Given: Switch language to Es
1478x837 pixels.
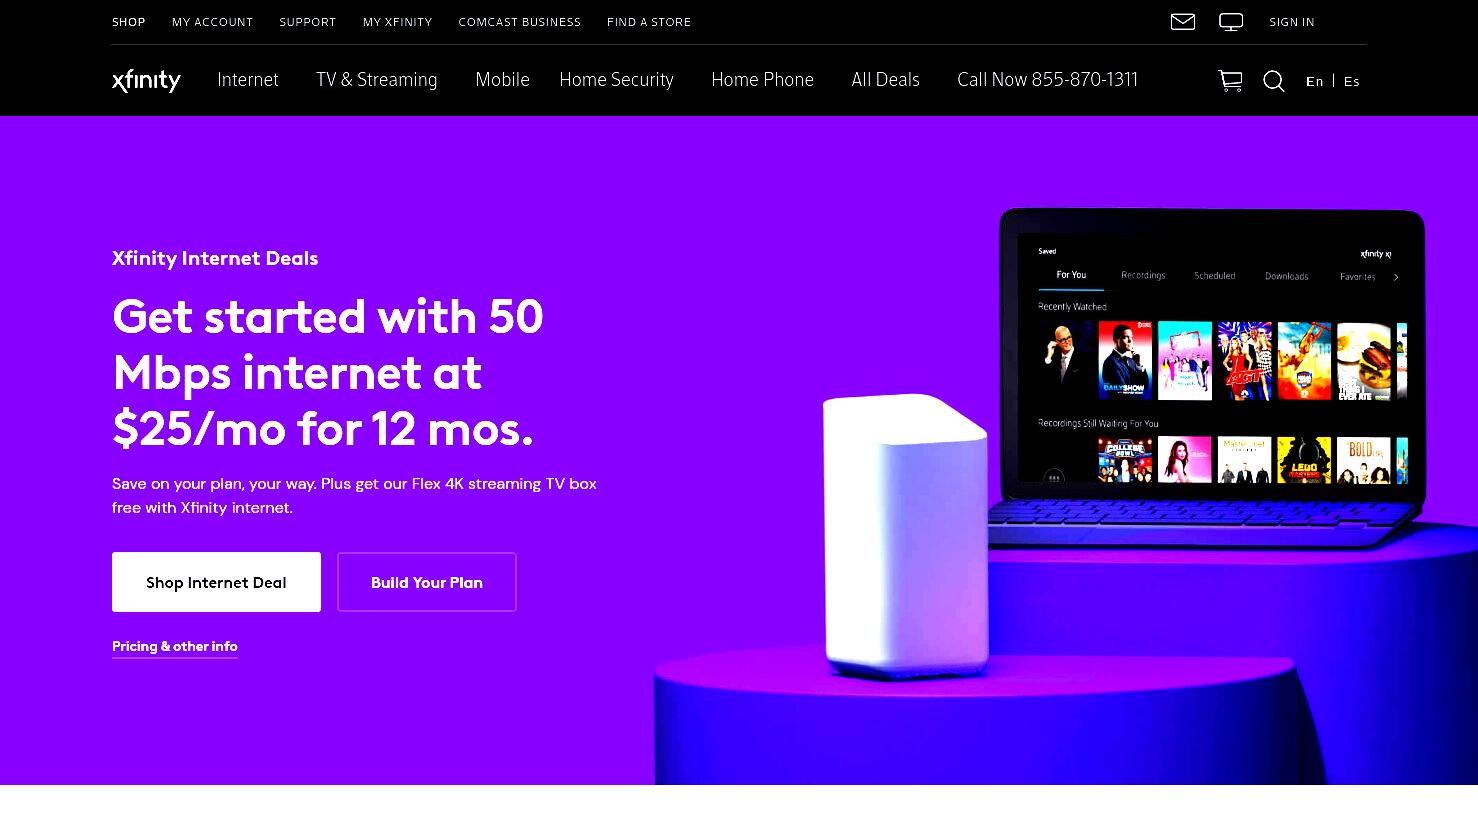Looking at the screenshot, I should pyautogui.click(x=1352, y=81).
